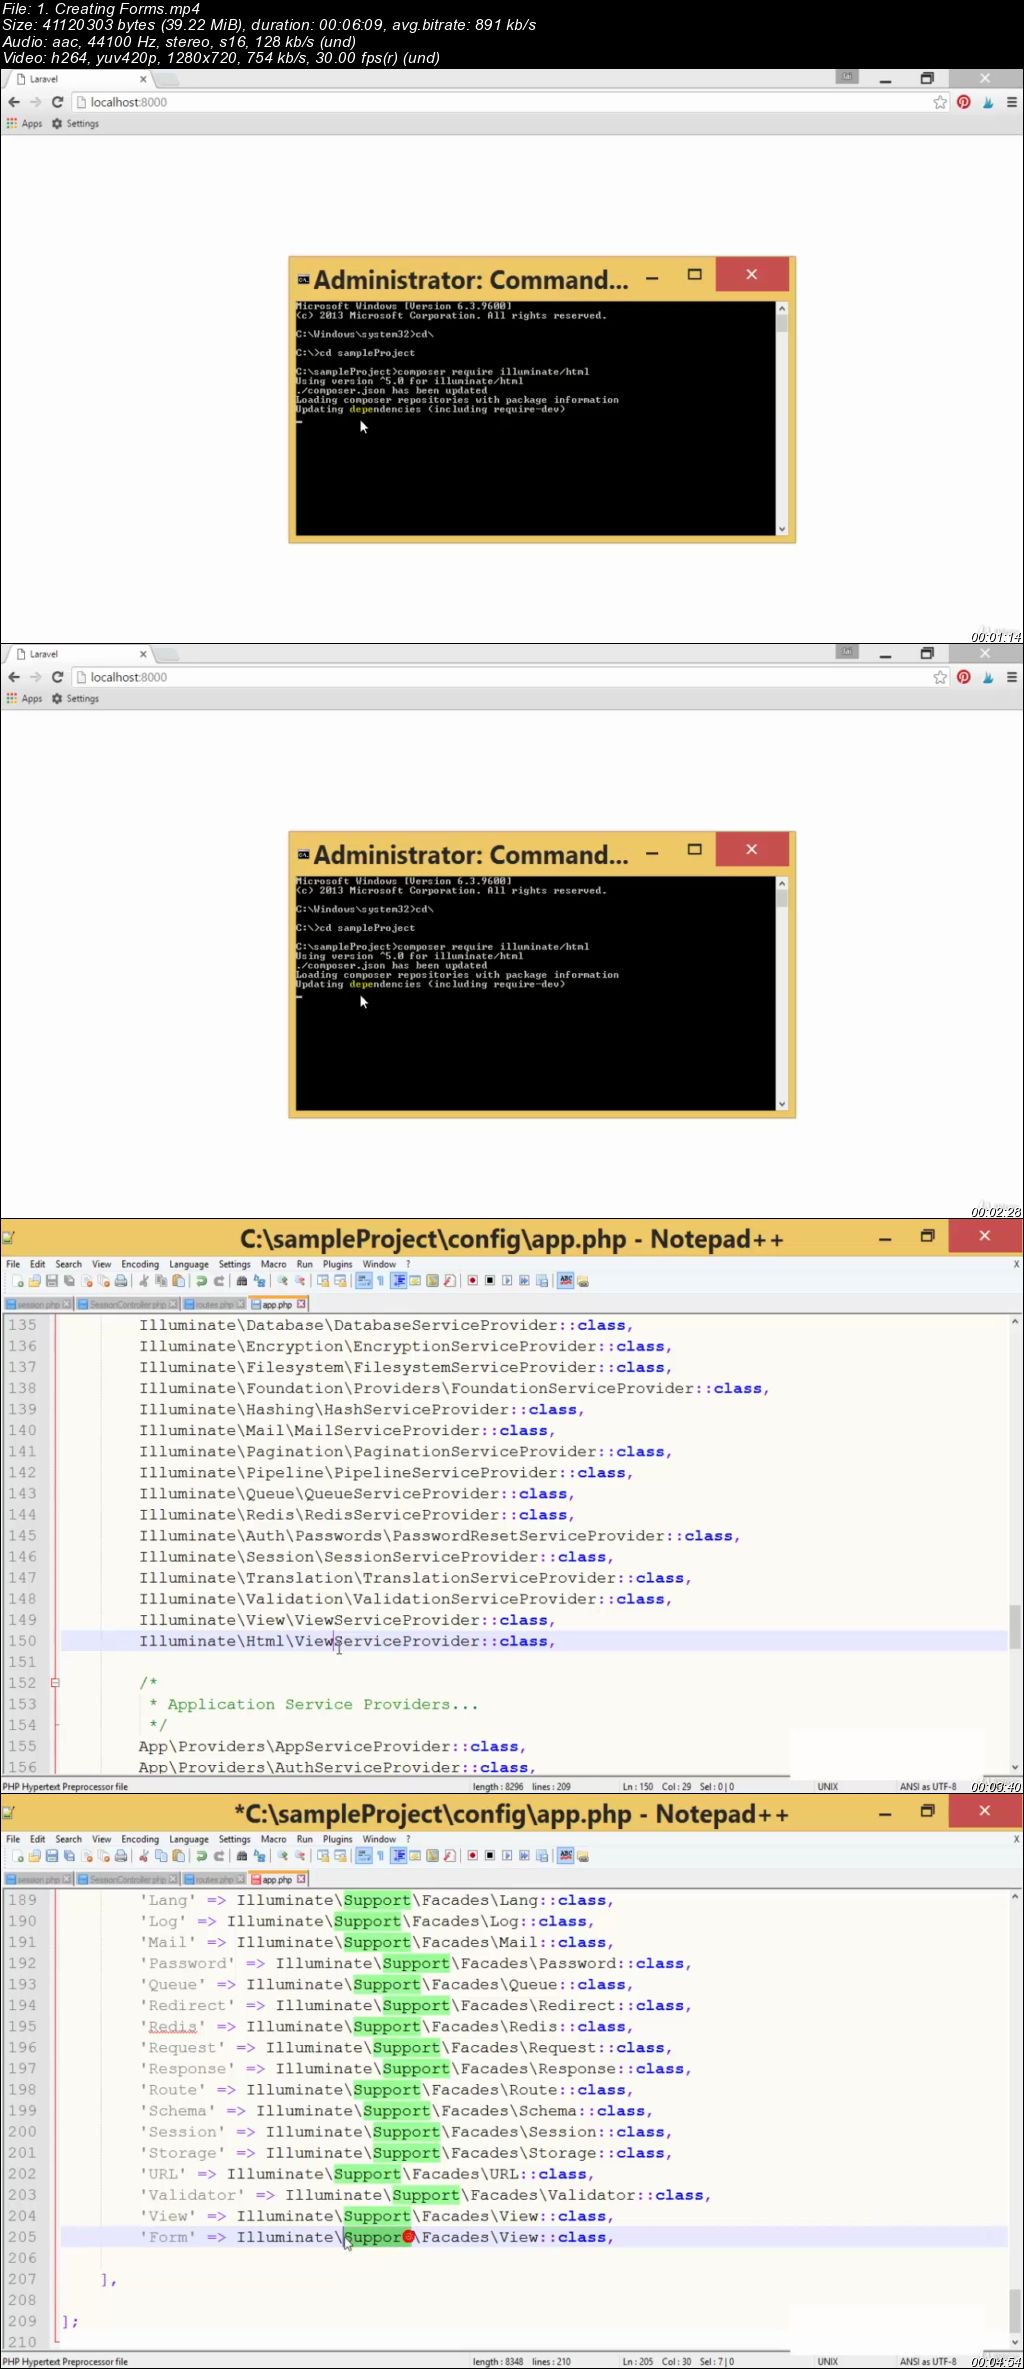1024x2369 pixels.
Task: Switch to SessionController.php tab in unsaved *app.php Notepad++
Action: (128, 1879)
